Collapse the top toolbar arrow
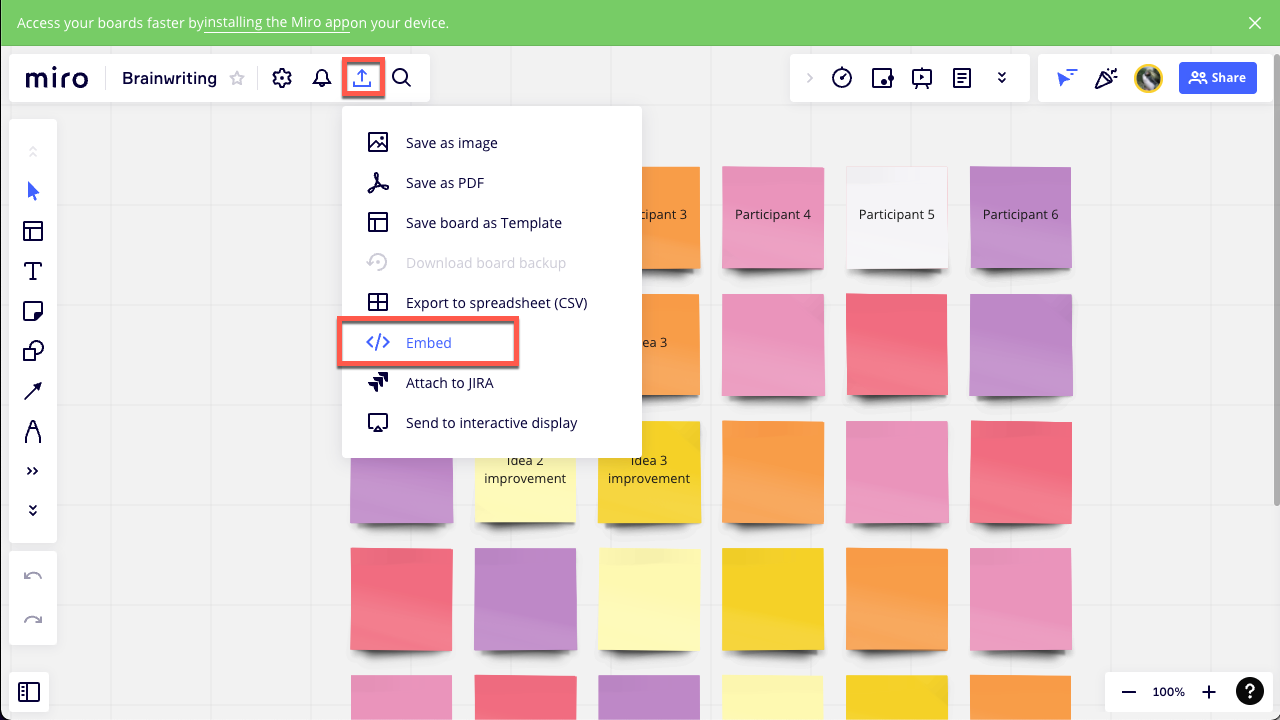The image size is (1280, 720). pyautogui.click(x=810, y=78)
